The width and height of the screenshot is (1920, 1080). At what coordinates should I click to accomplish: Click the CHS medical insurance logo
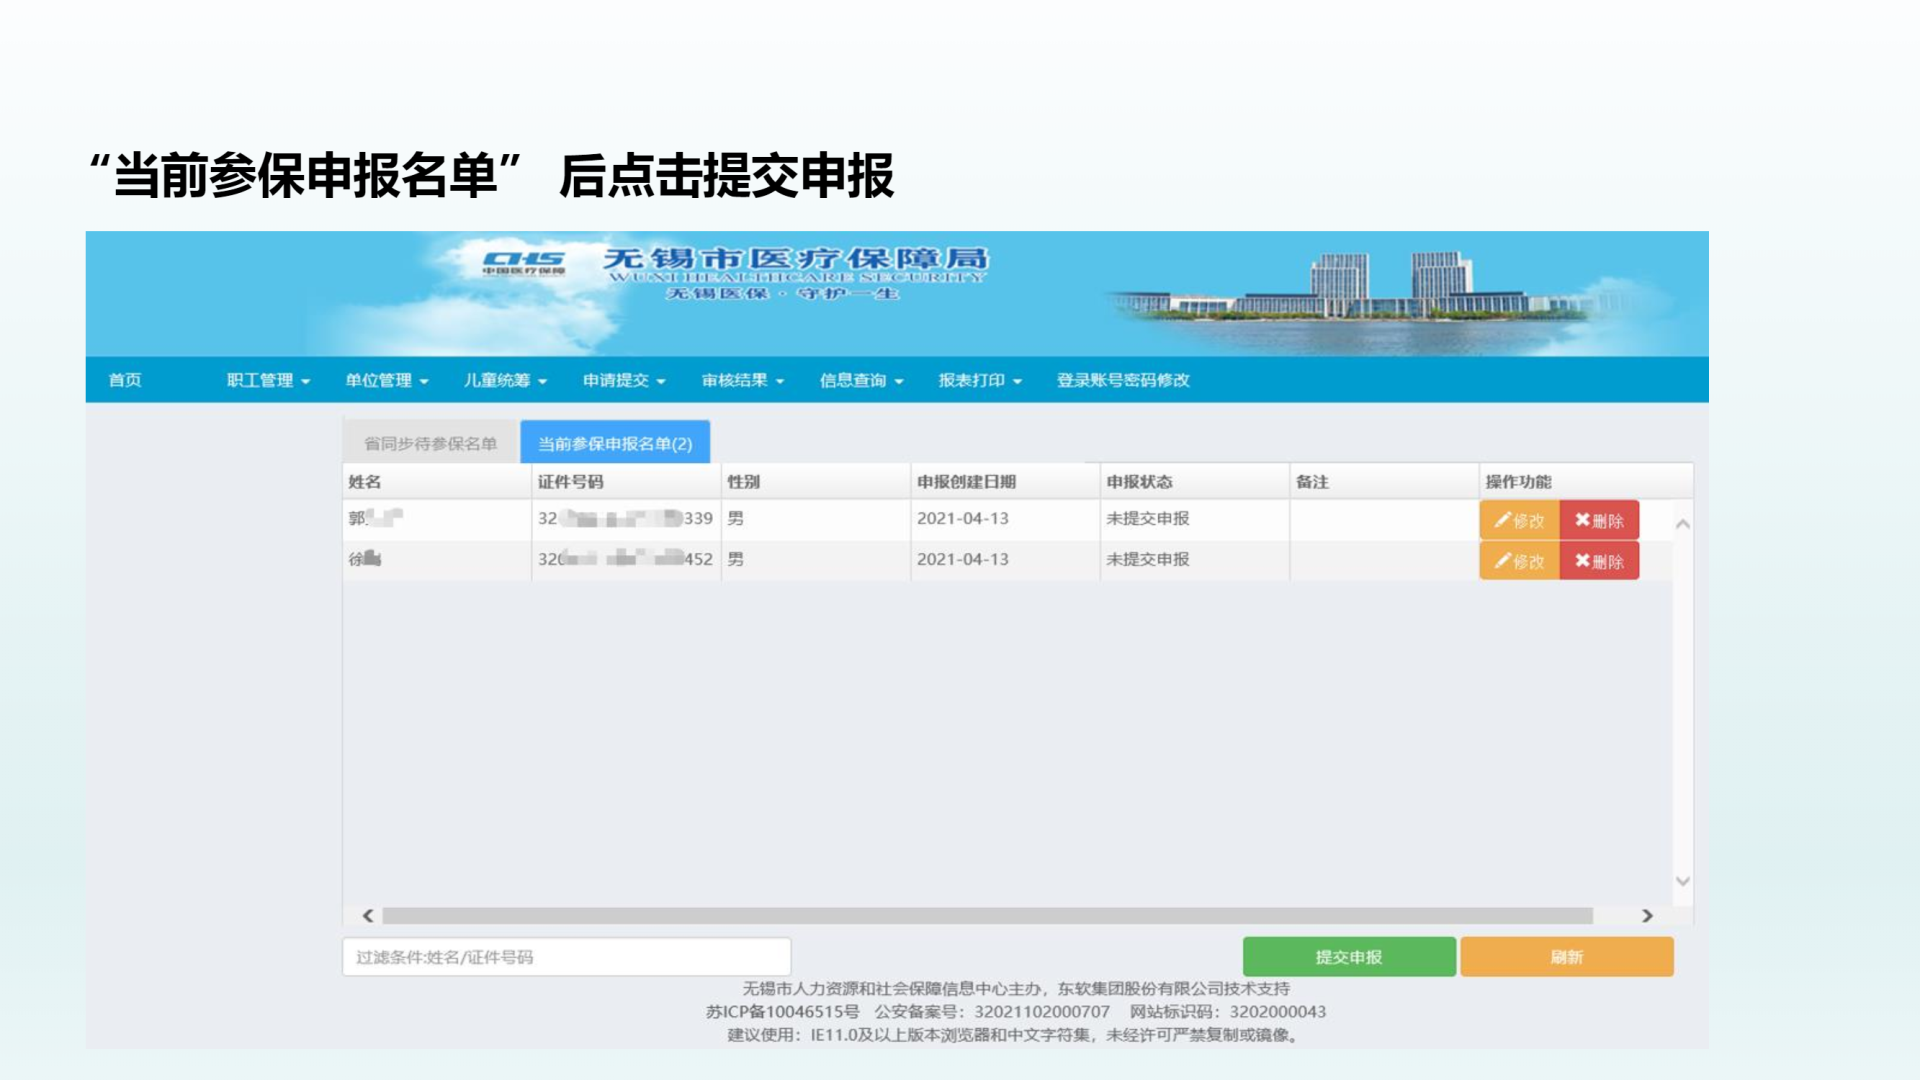tap(524, 263)
